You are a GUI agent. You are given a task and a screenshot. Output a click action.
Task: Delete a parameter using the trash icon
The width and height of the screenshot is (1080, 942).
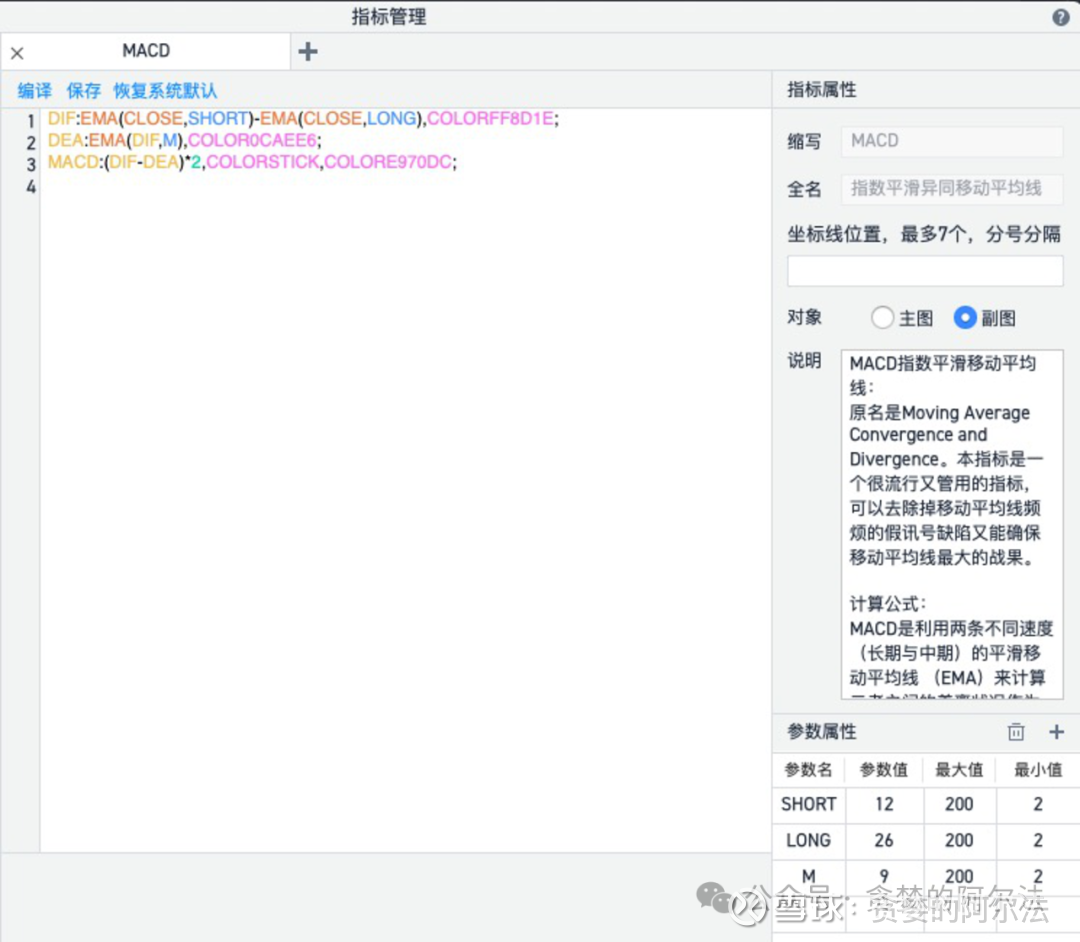[x=1016, y=731]
